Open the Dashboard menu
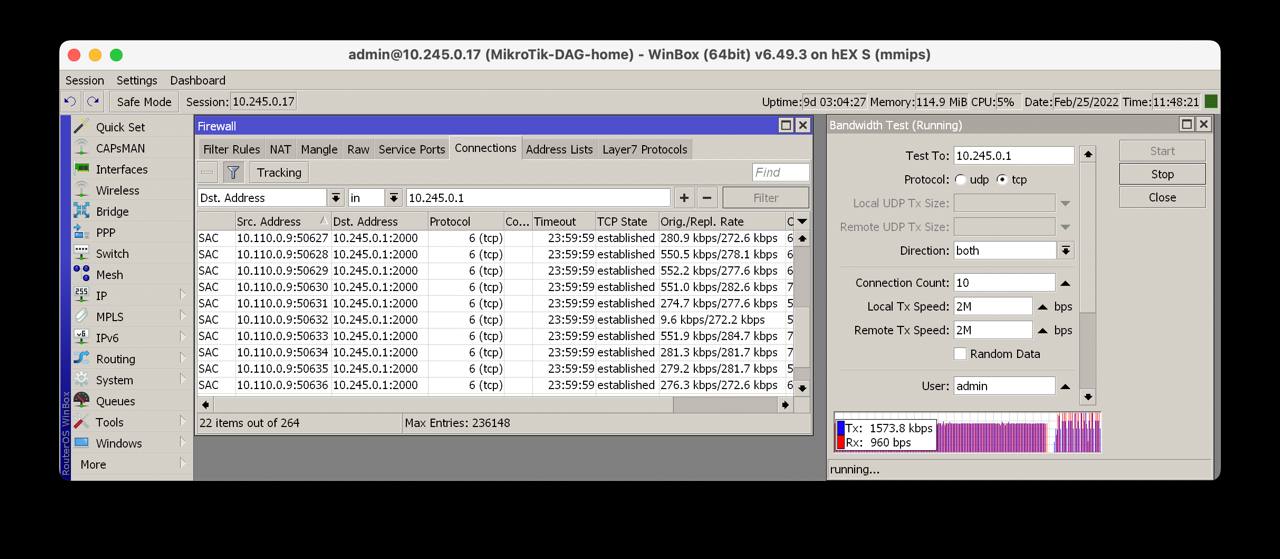Screen dimensions: 1280x559 (198, 80)
